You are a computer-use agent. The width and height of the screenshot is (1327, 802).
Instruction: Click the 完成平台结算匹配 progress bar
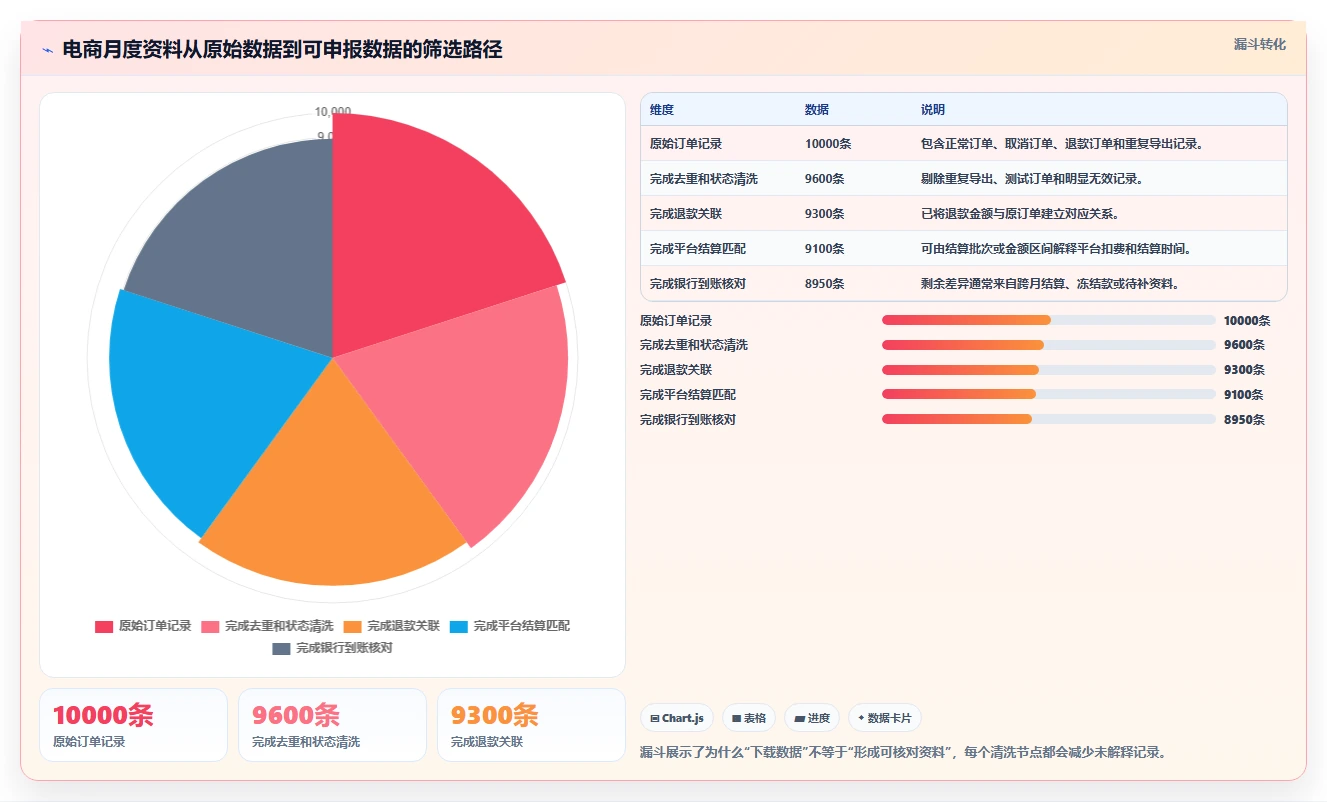[1049, 395]
